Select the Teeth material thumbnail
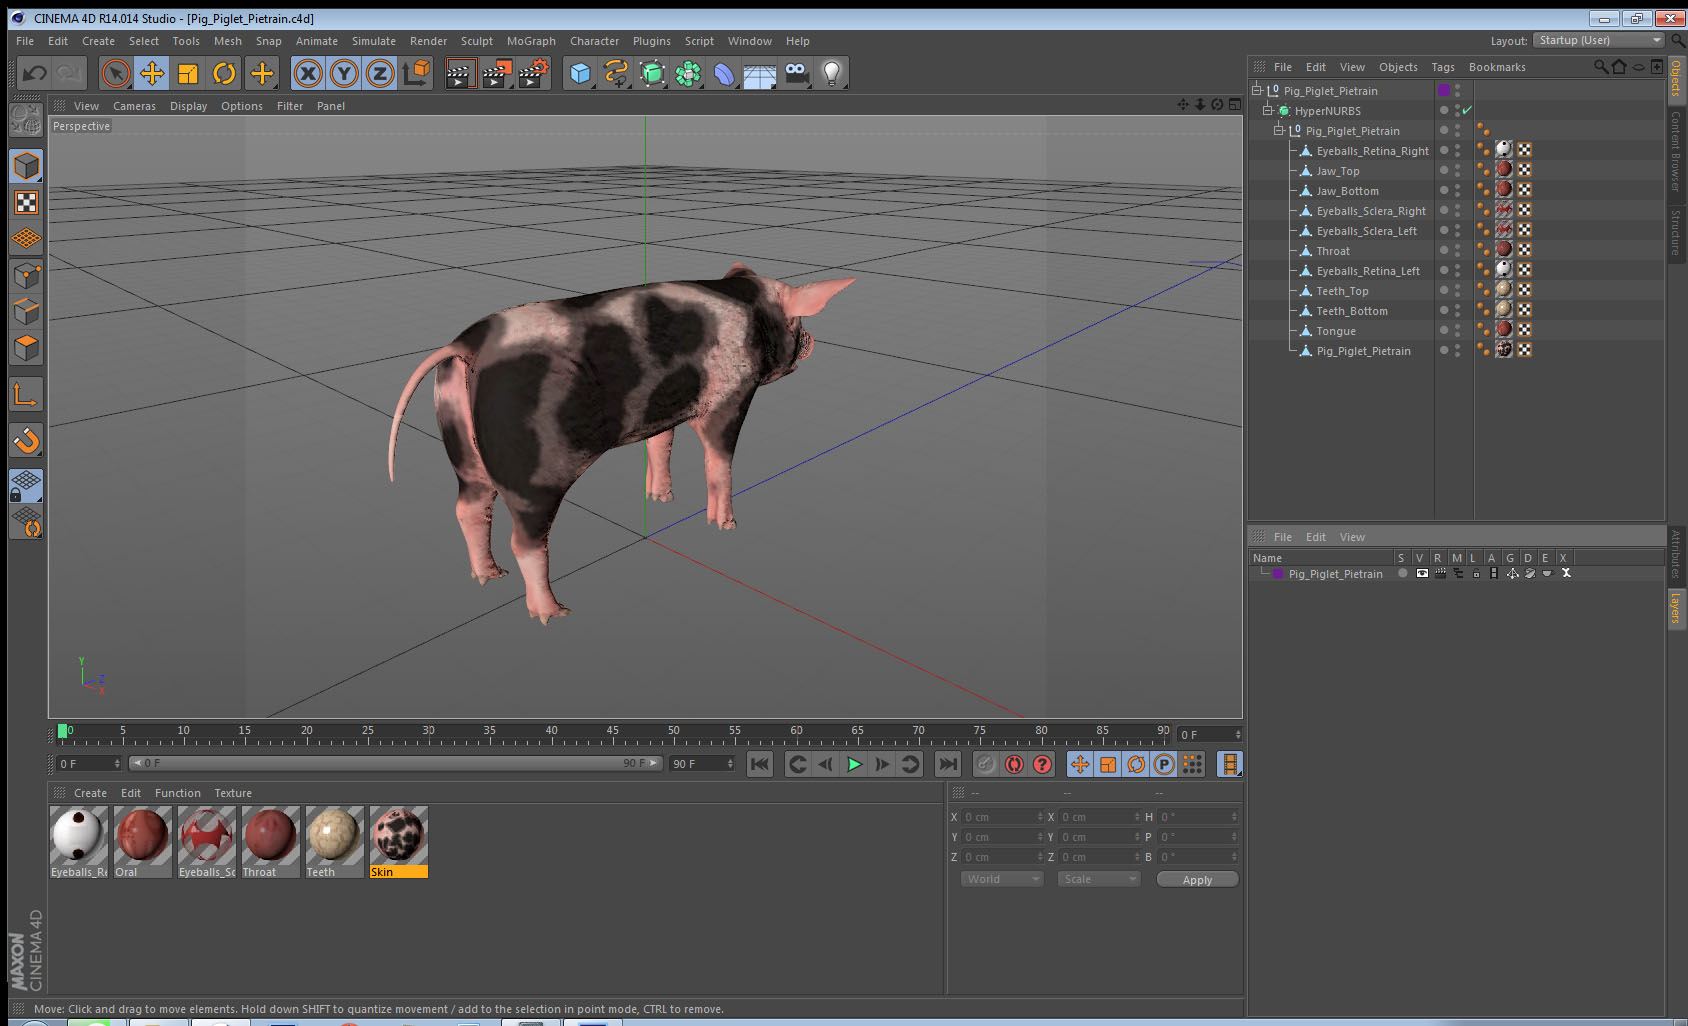Image resolution: width=1688 pixels, height=1026 pixels. (335, 835)
